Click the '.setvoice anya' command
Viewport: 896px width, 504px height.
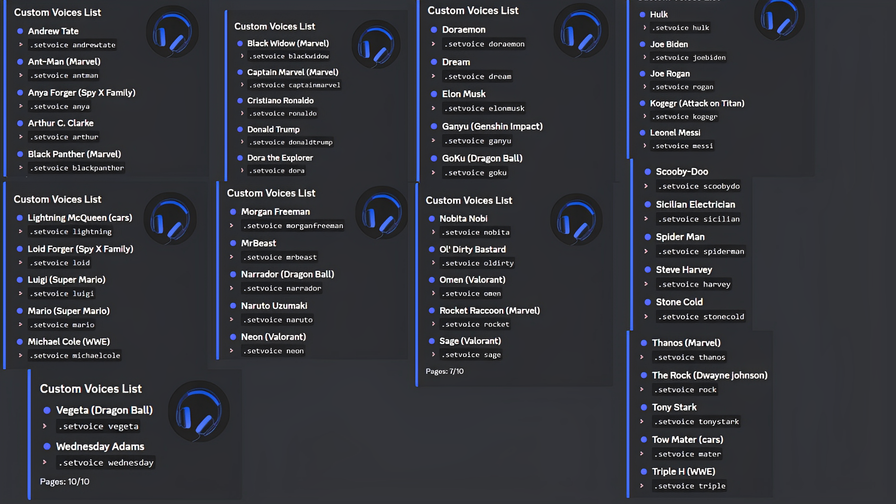click(59, 106)
